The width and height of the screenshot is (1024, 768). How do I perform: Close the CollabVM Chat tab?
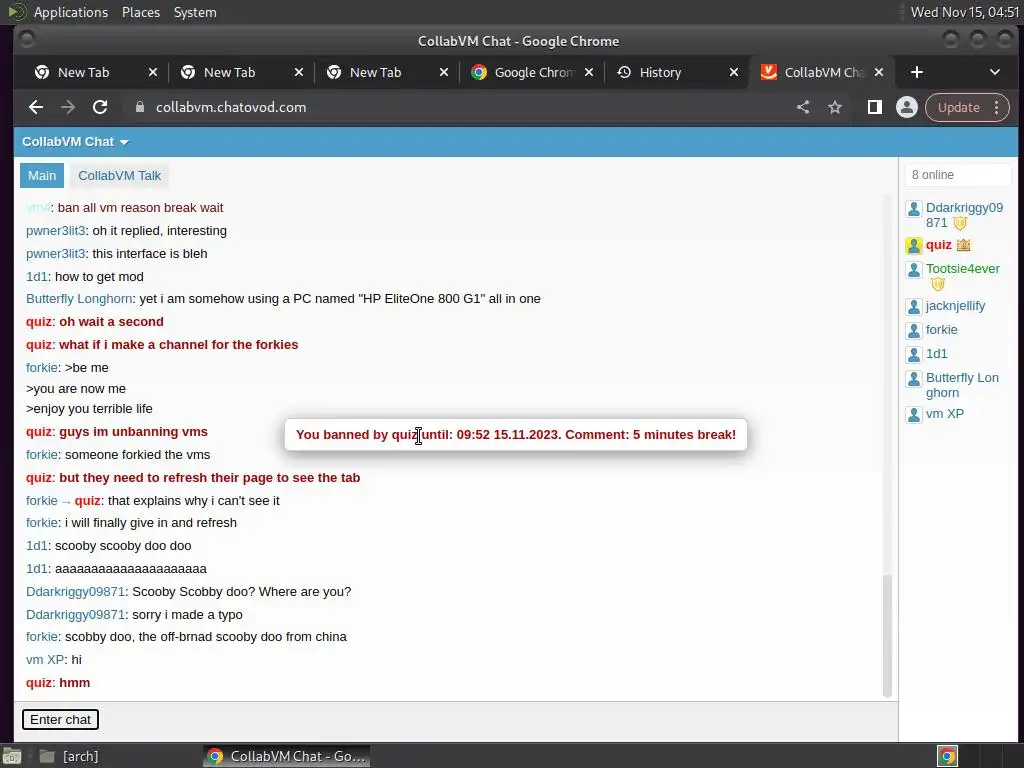tap(879, 72)
